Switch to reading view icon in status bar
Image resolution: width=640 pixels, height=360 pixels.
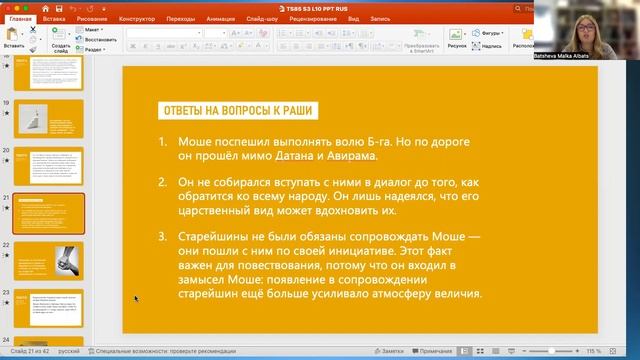[496, 351]
